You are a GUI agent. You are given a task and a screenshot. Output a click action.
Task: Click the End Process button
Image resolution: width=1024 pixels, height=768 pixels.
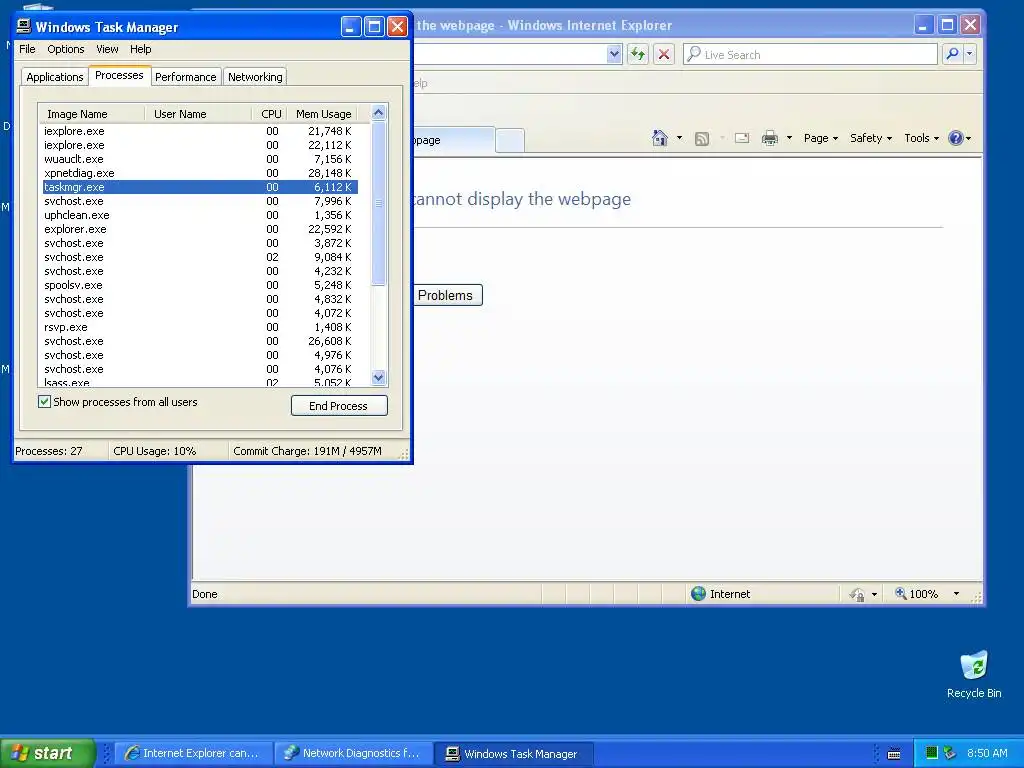click(339, 406)
